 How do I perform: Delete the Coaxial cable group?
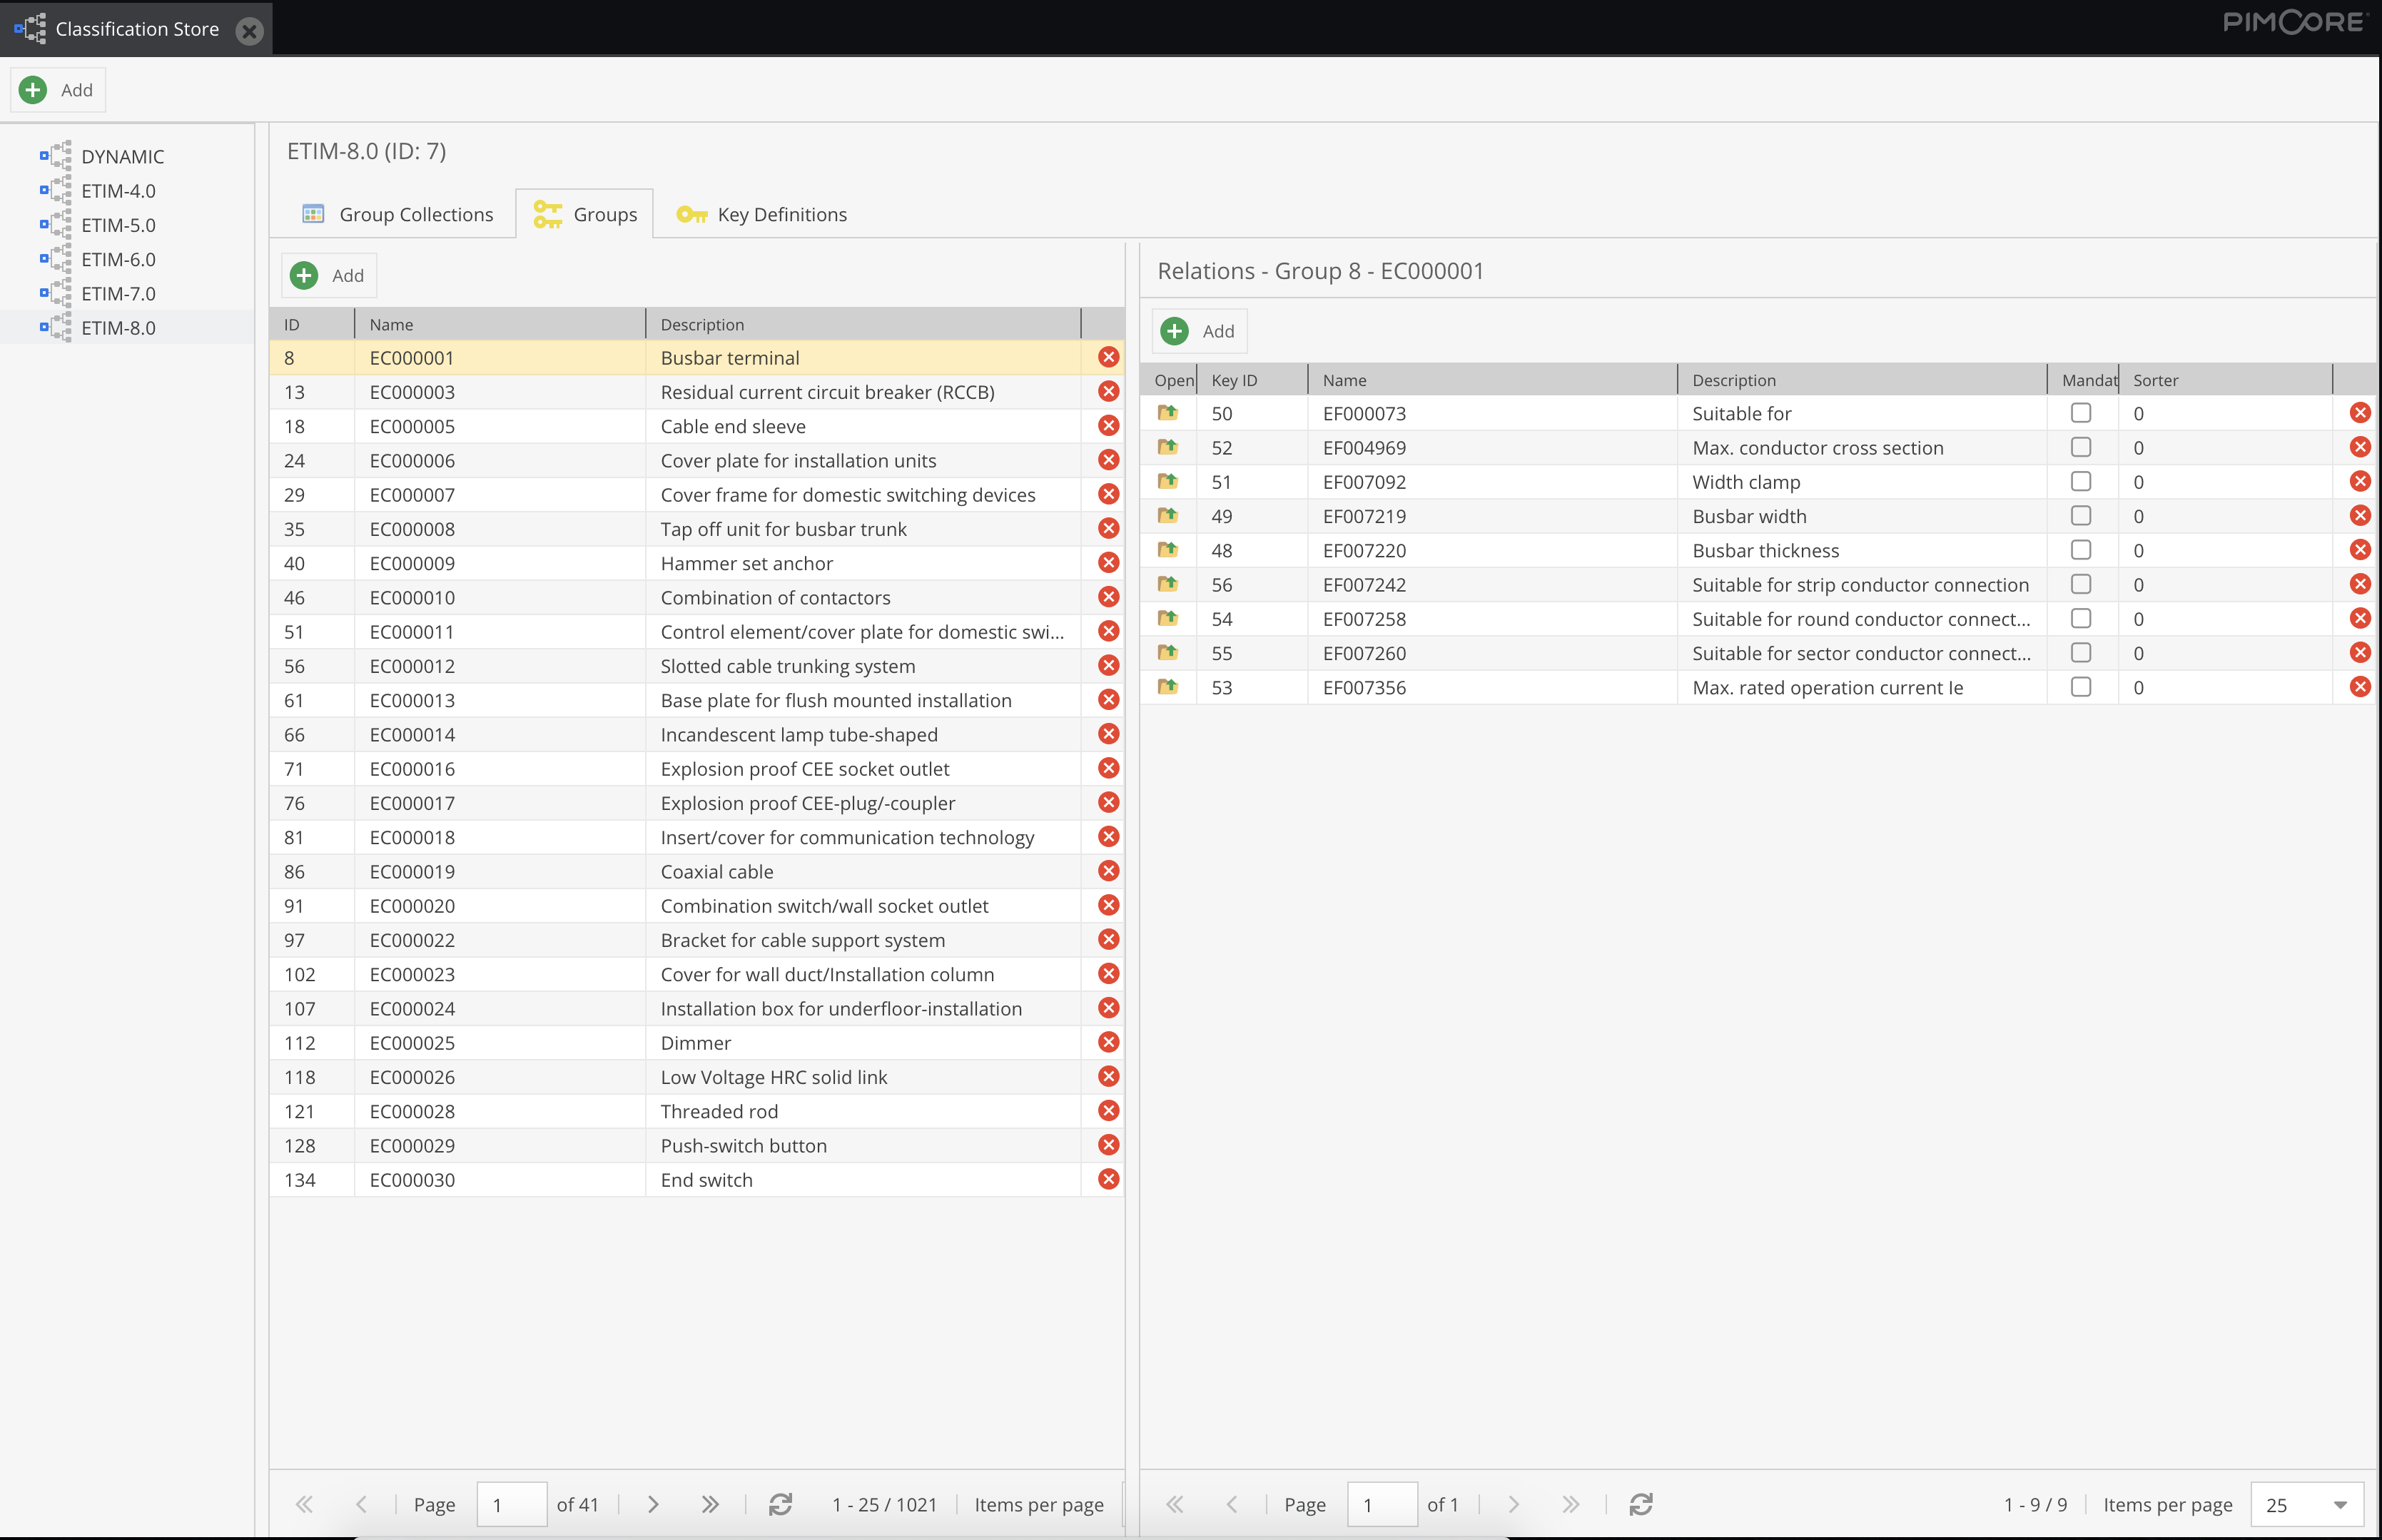(1108, 871)
